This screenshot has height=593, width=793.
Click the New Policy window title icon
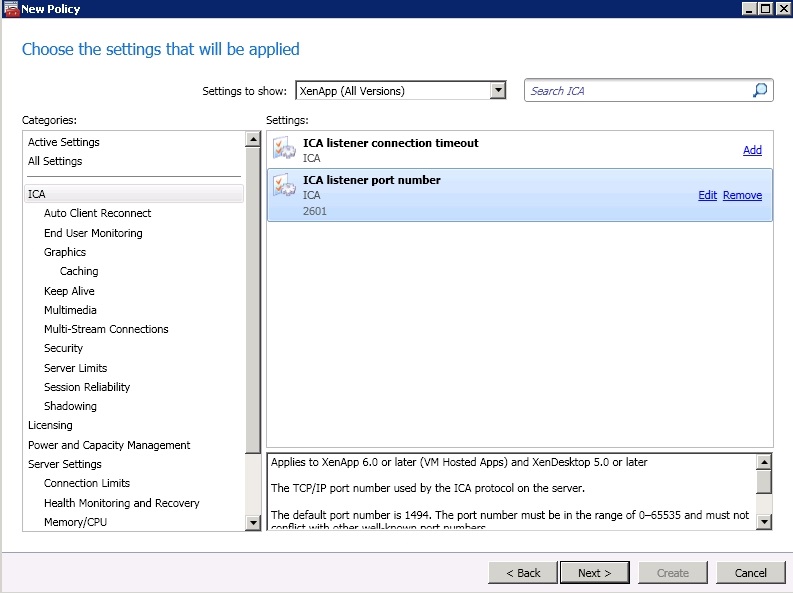[11, 9]
